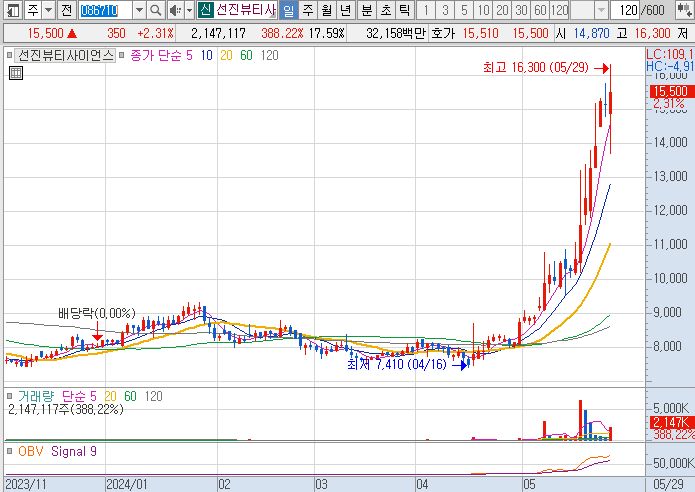The height and width of the screenshot is (492, 695).
Task: Select the 30 interval button
Action: [x=521, y=10]
